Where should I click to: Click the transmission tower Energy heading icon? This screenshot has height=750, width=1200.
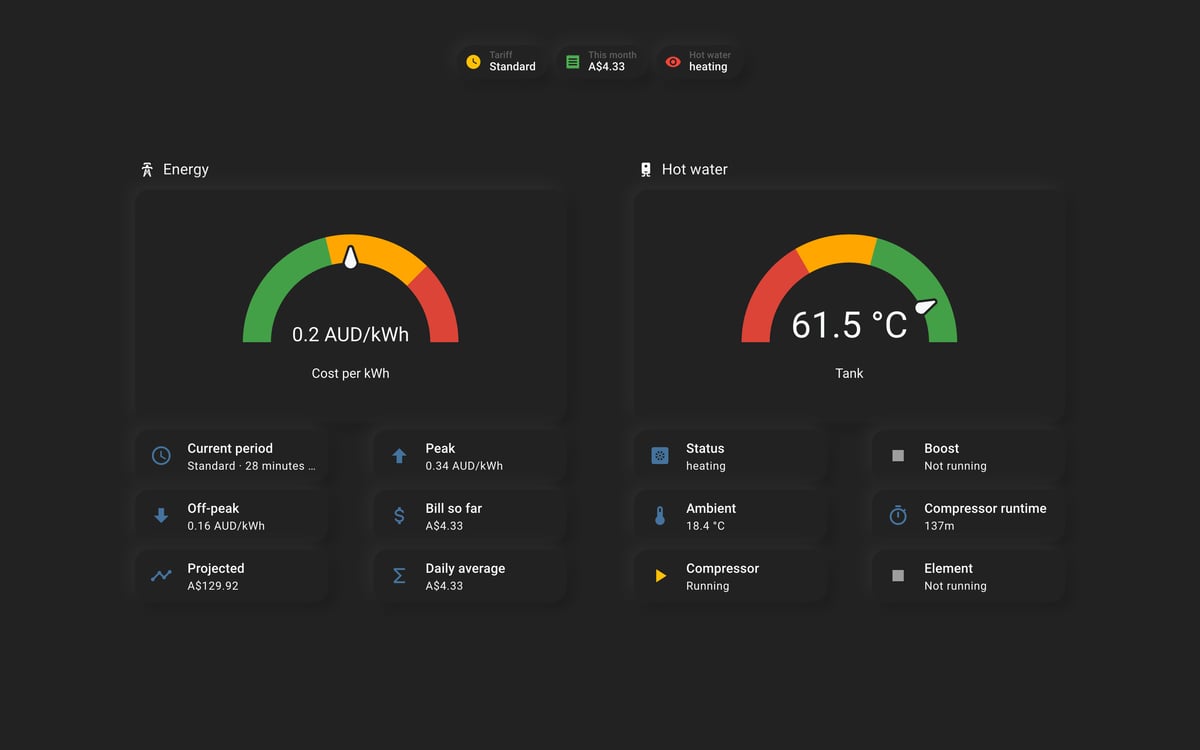[147, 169]
